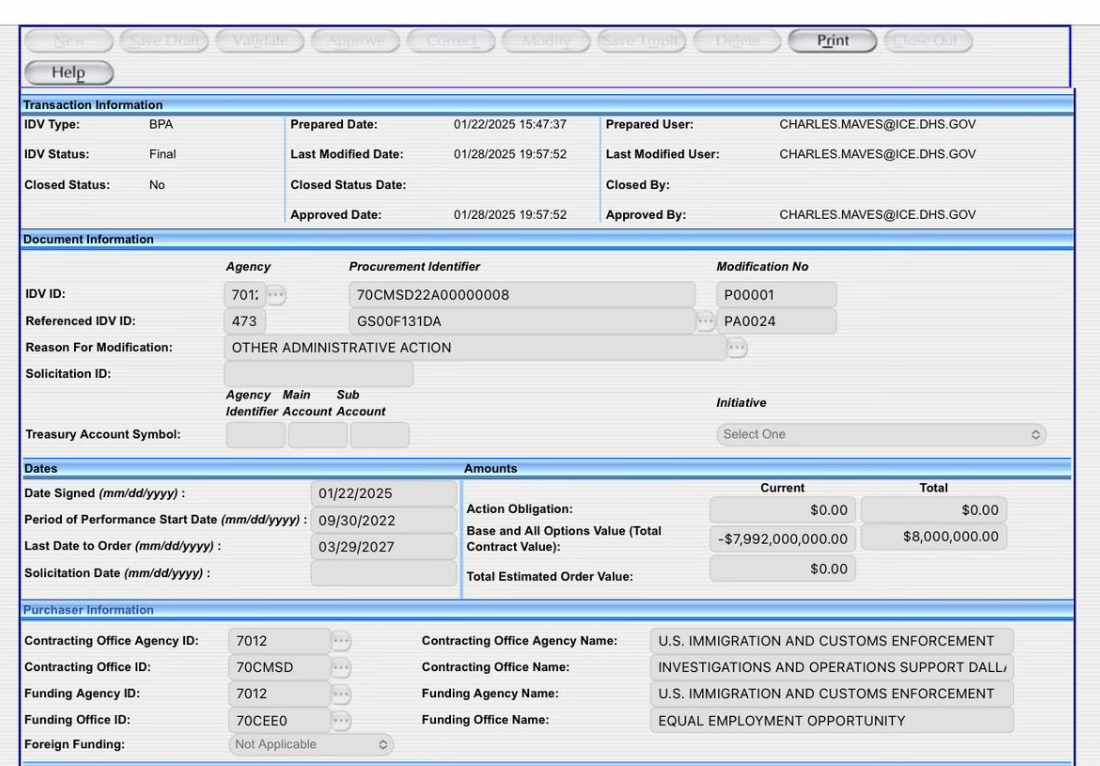Open Funding Agency ID lookup ellipsis
The image size is (1100, 766).
[341, 694]
